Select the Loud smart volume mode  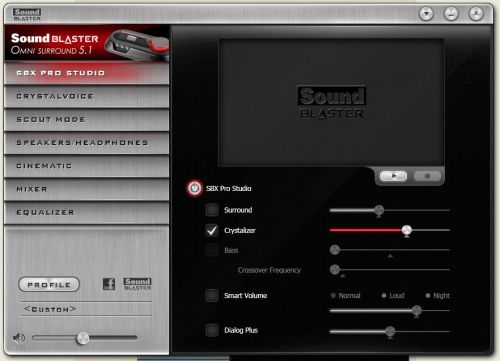(x=393, y=295)
